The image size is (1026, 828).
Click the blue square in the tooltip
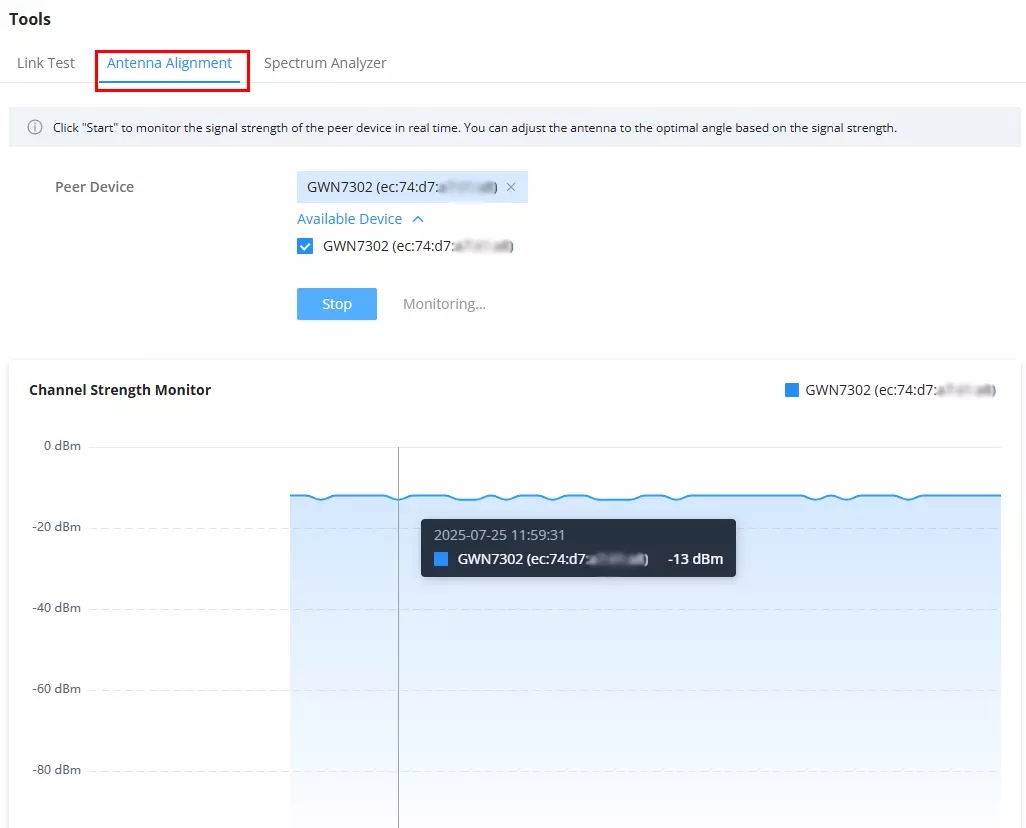pyautogui.click(x=441, y=559)
